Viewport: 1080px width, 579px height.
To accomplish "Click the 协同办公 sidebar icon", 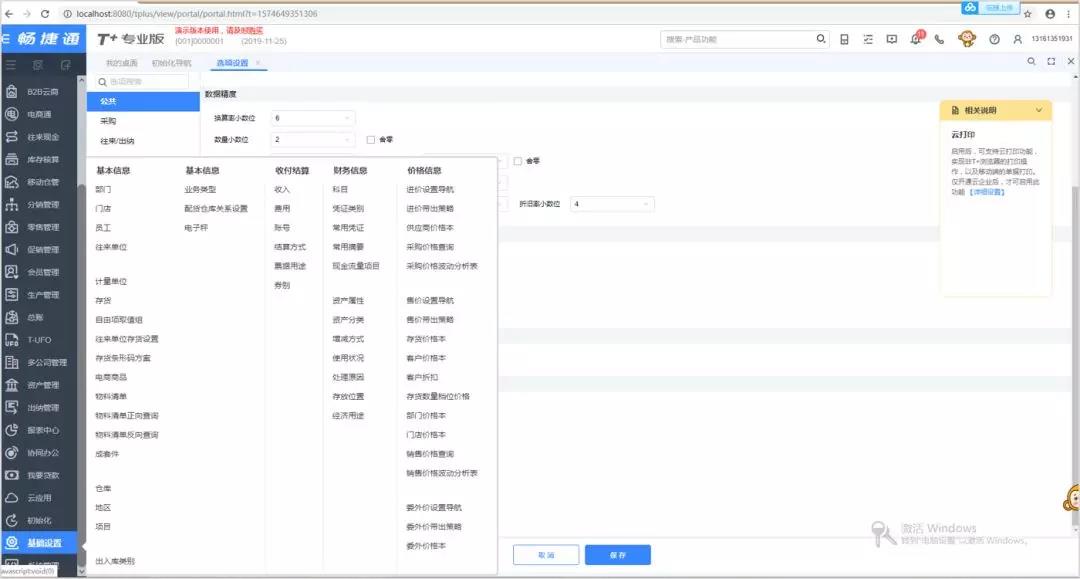I will (12, 452).
